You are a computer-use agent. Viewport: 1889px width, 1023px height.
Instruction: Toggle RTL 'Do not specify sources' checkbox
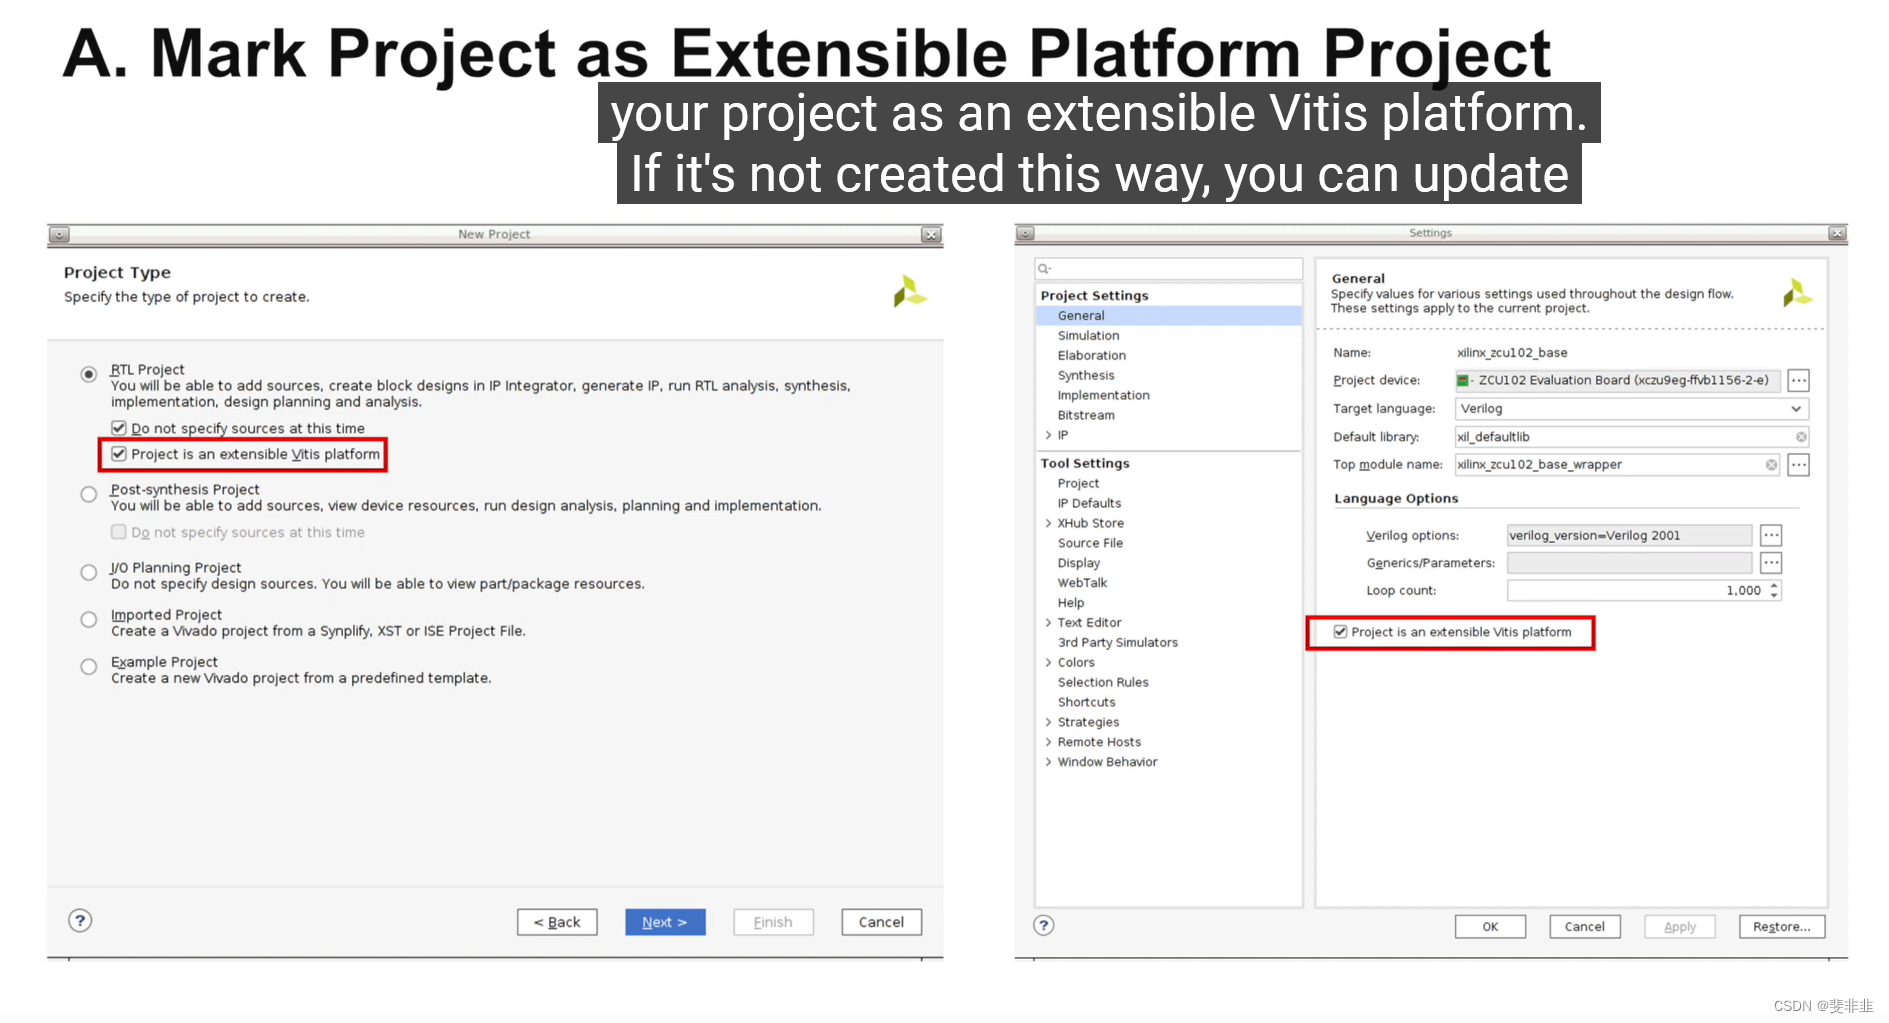[119, 428]
